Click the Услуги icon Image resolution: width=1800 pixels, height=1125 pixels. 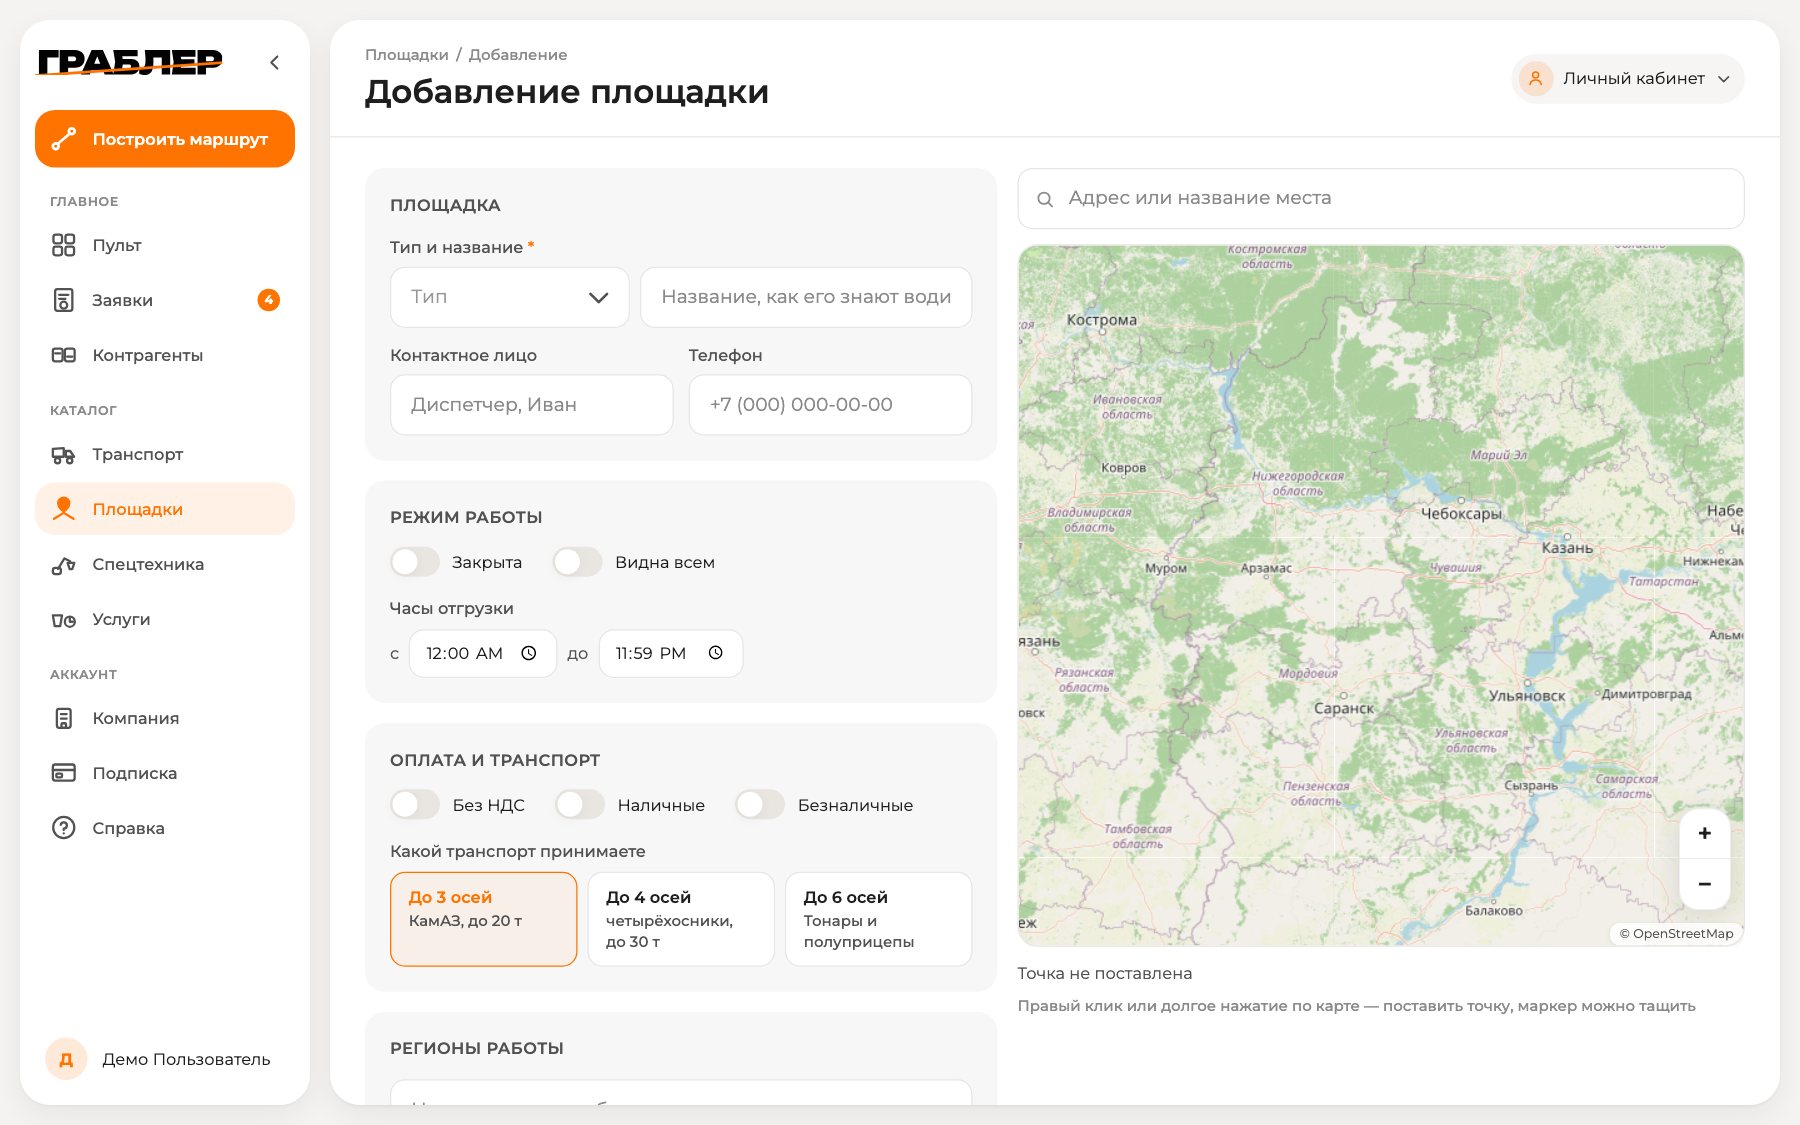(x=63, y=620)
